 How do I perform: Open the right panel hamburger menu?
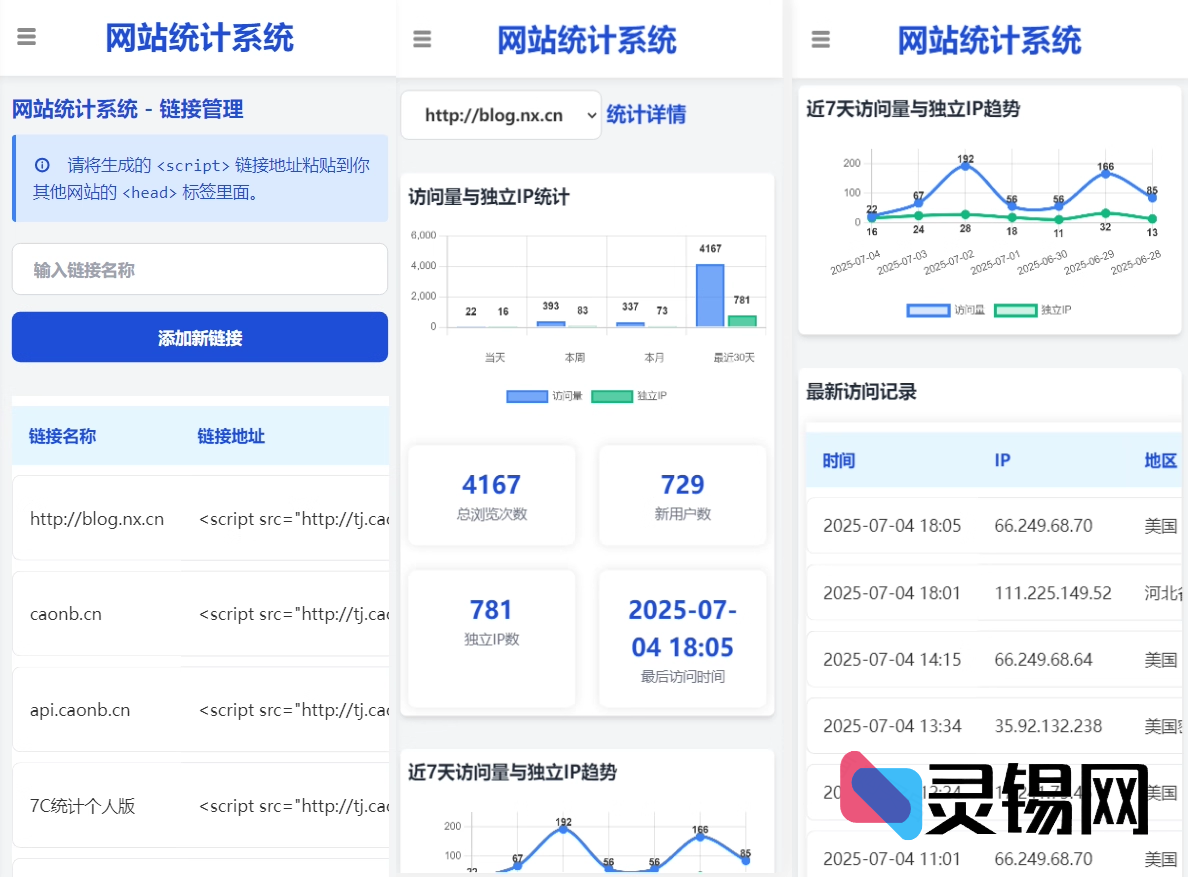820,39
